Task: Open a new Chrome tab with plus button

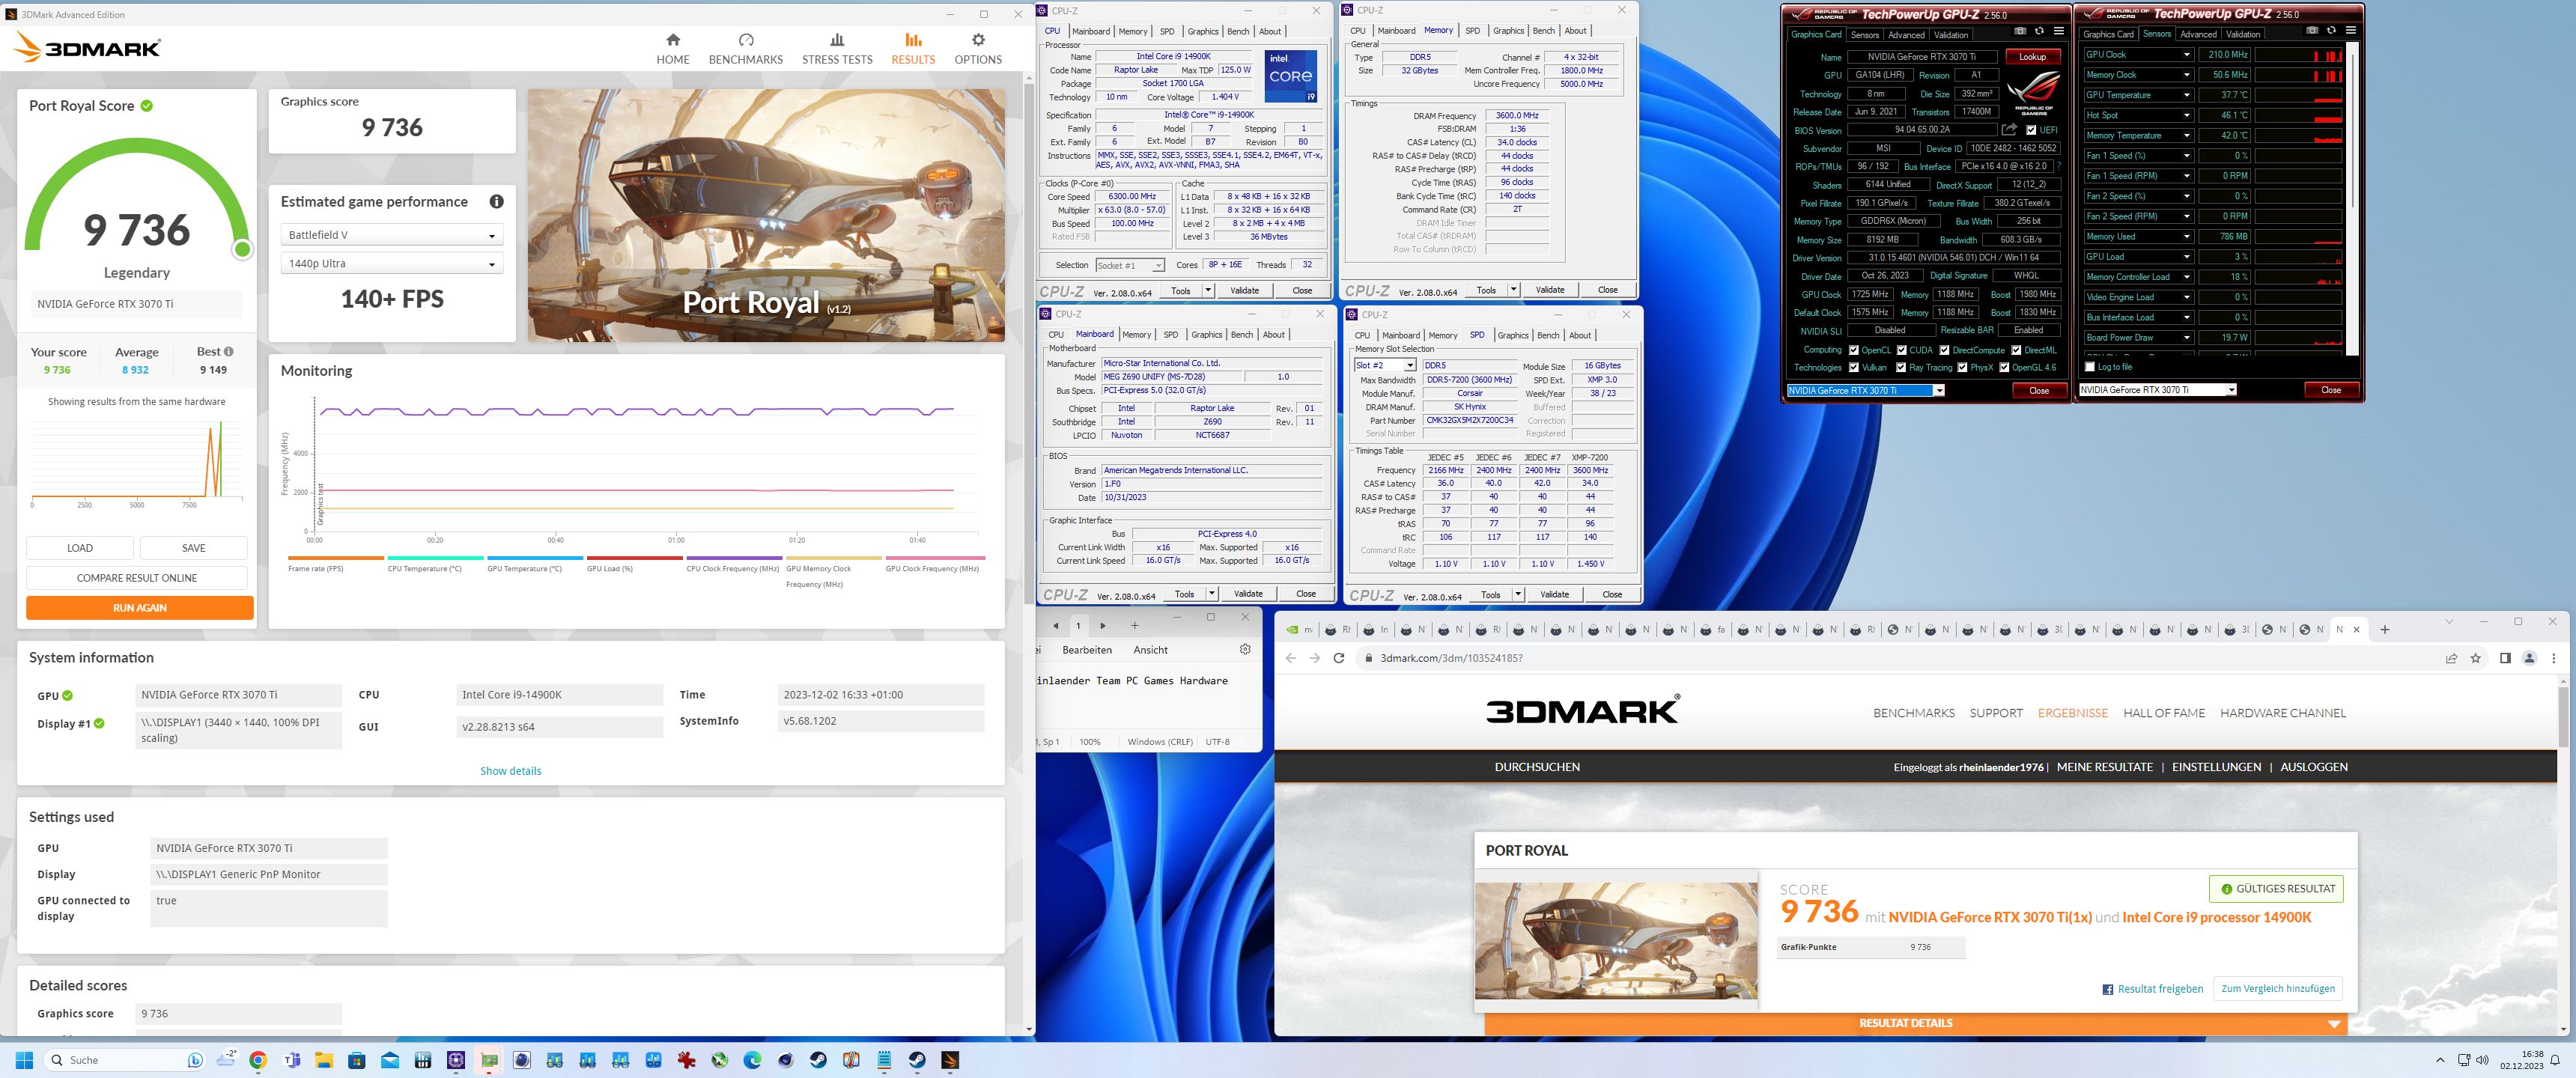Action: (2385, 629)
